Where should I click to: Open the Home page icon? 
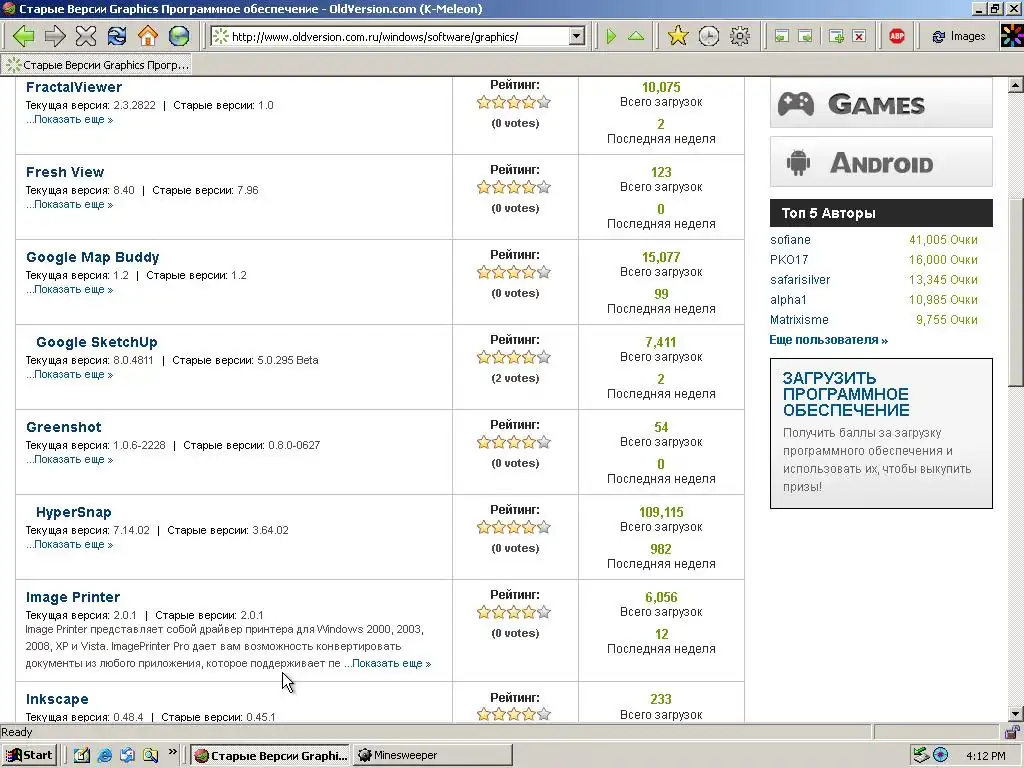pyautogui.click(x=148, y=36)
